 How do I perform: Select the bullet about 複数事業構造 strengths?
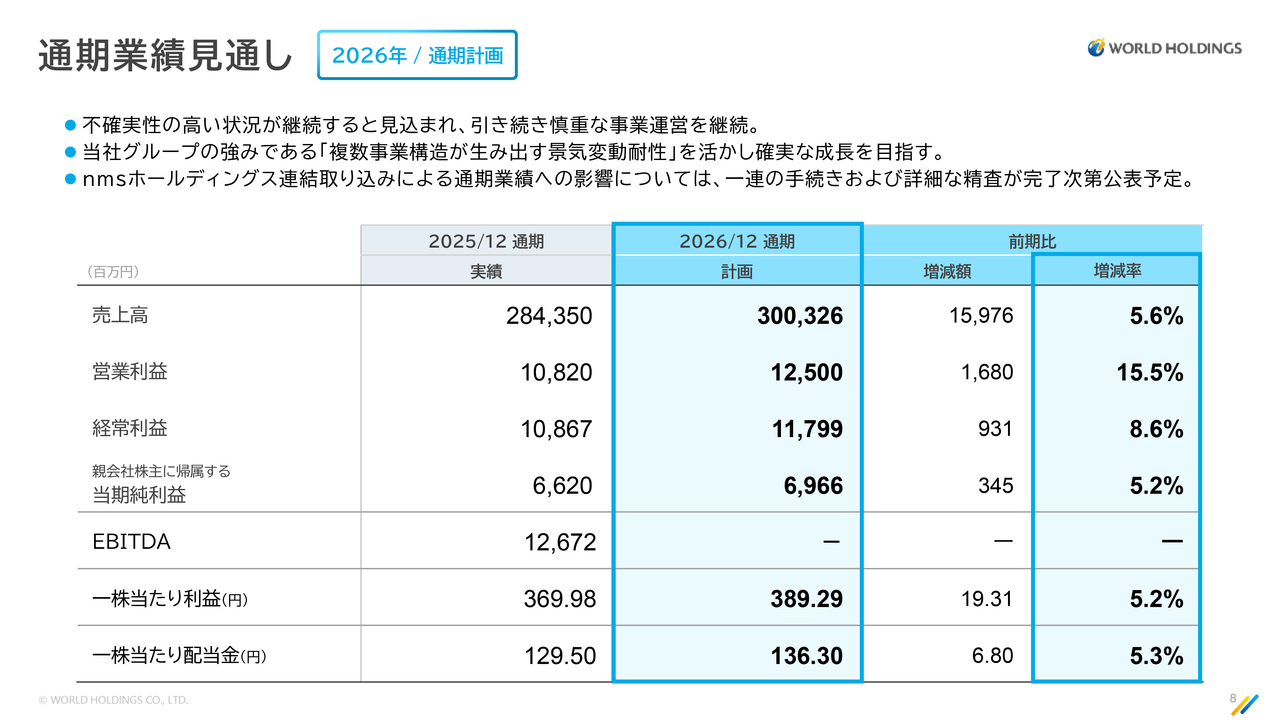504,153
